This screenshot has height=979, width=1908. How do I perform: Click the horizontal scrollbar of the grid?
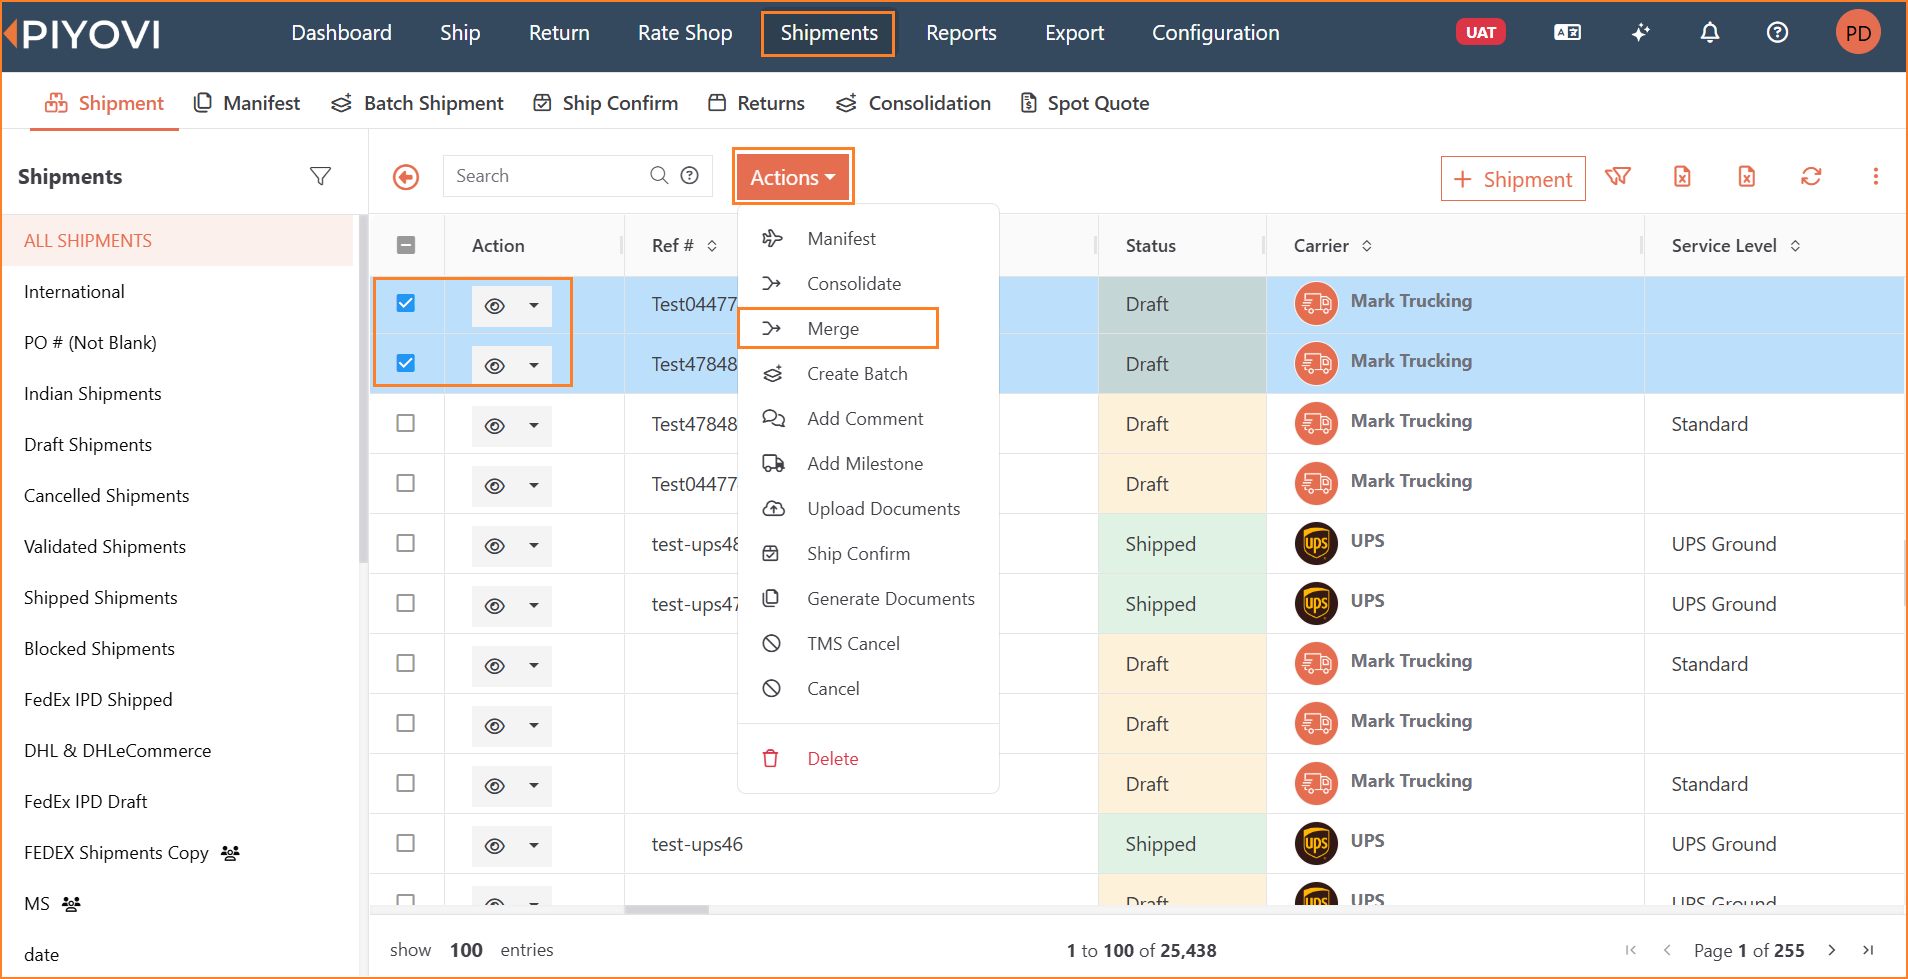point(667,910)
